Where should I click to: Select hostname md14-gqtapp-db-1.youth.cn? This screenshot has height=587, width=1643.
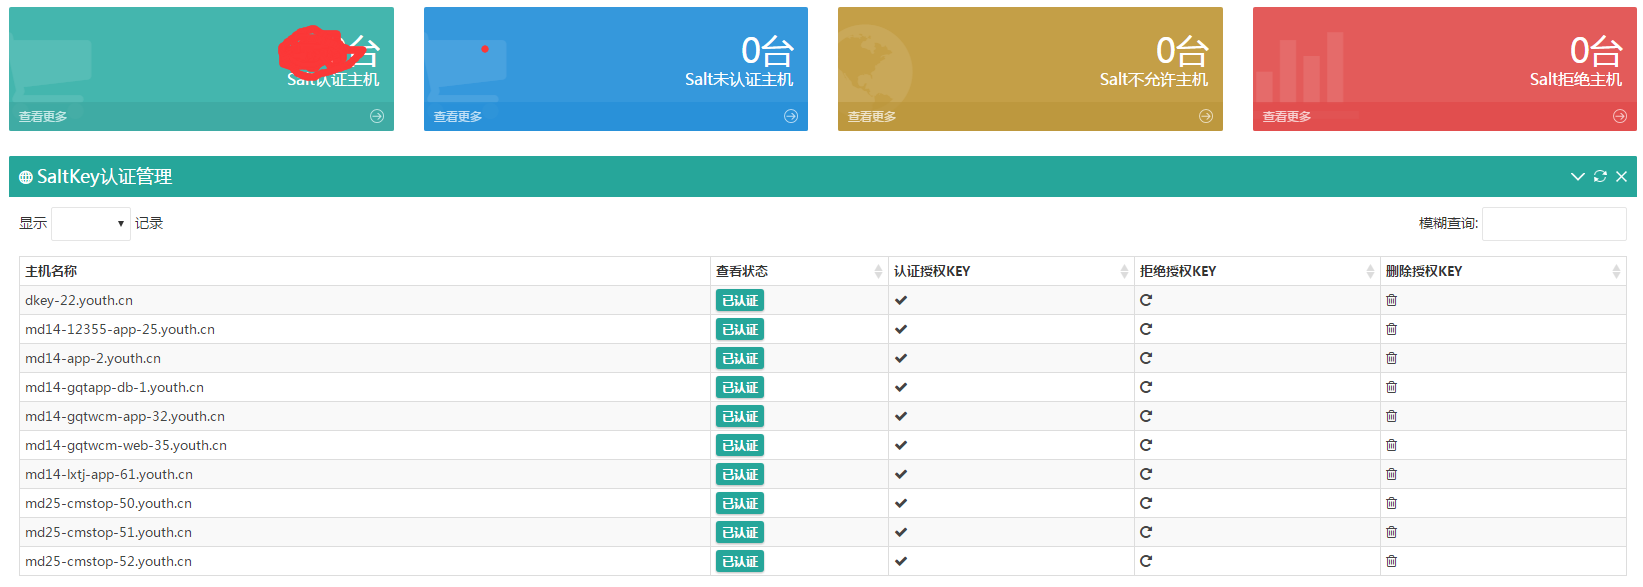coord(115,387)
